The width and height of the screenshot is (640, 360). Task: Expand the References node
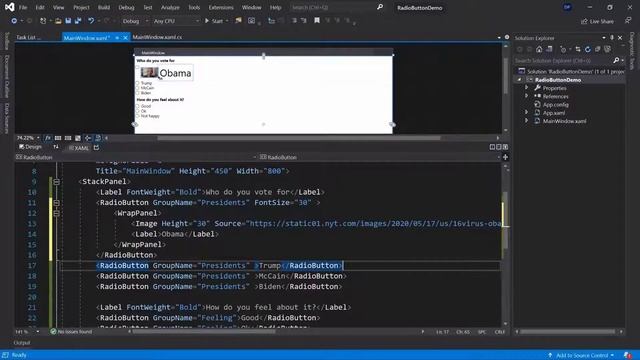click(x=527, y=96)
